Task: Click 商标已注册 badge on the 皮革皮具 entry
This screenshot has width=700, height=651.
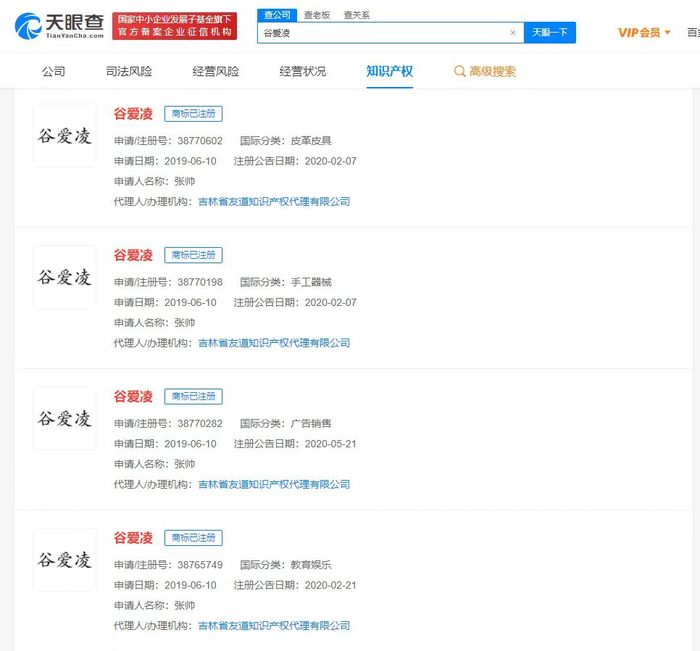Action: pos(193,114)
